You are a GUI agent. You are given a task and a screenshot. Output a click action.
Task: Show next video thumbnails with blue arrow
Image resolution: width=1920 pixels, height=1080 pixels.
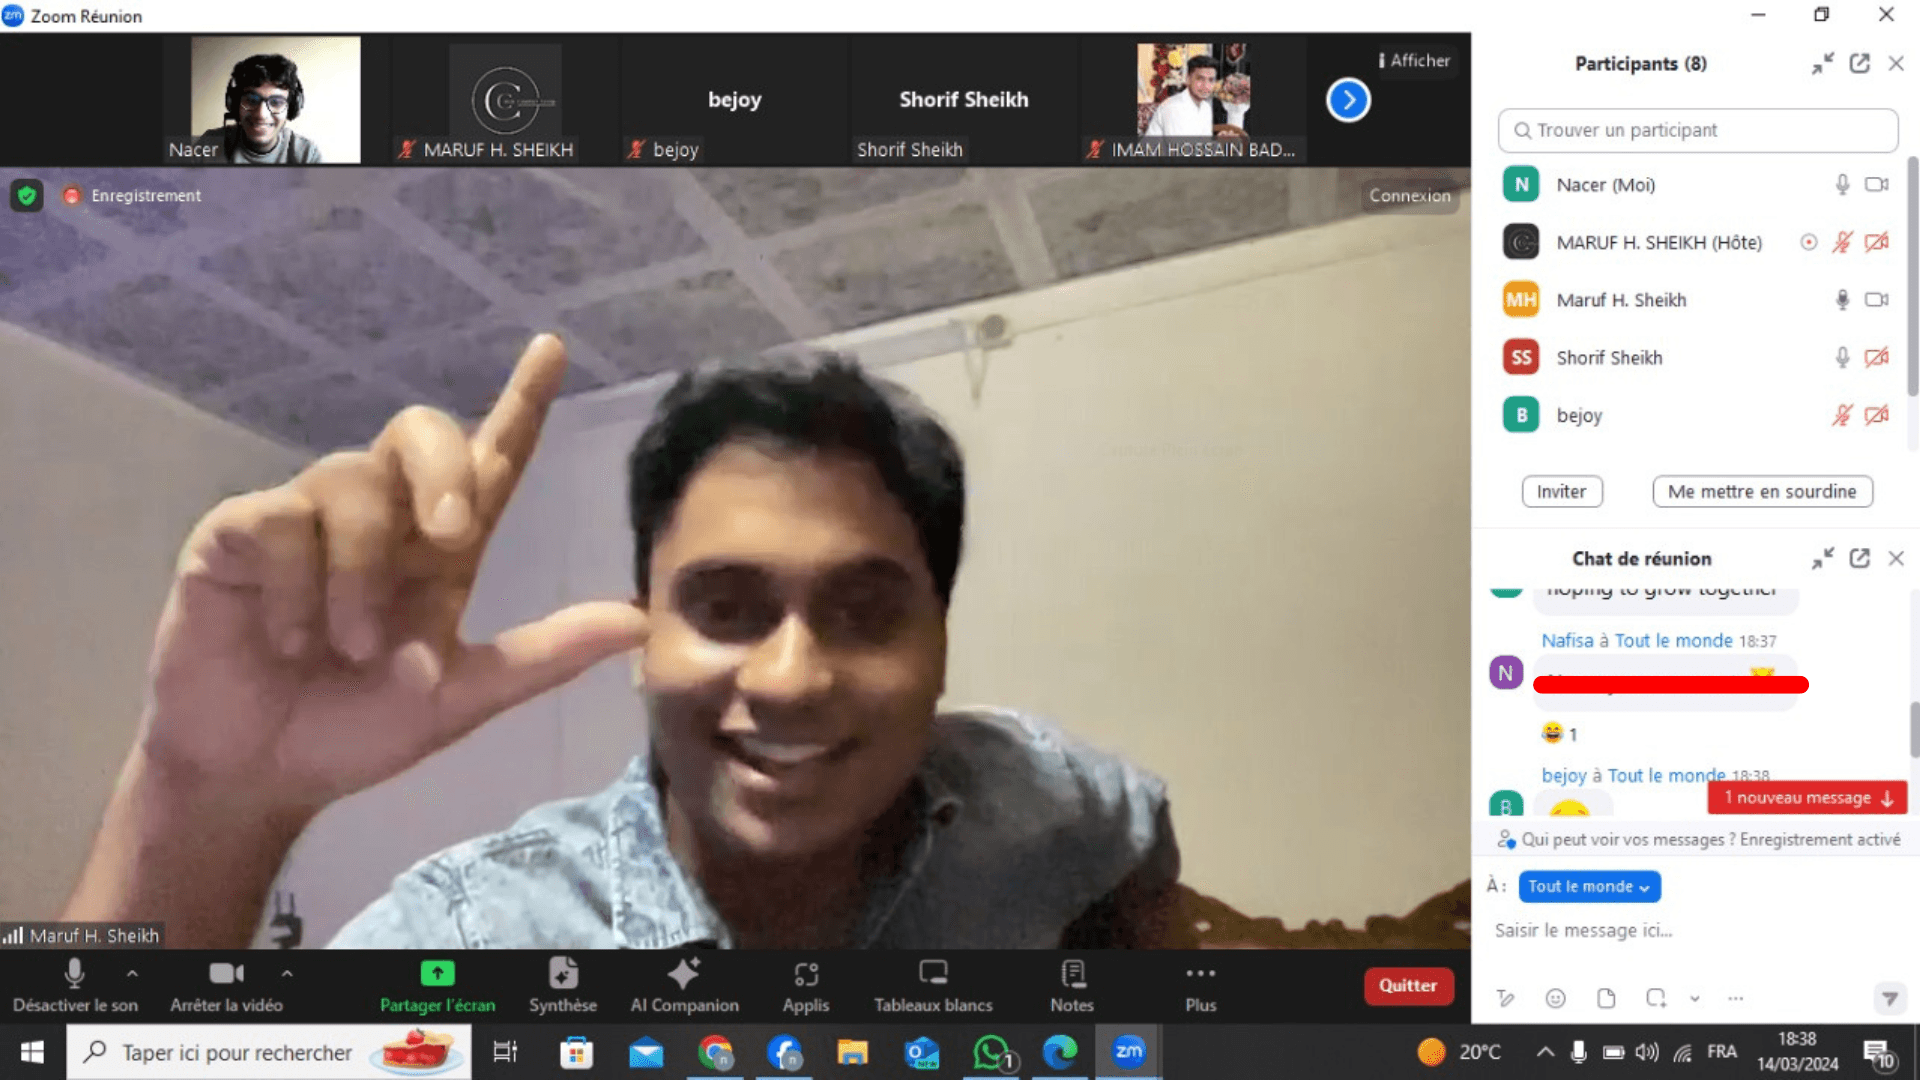point(1348,100)
